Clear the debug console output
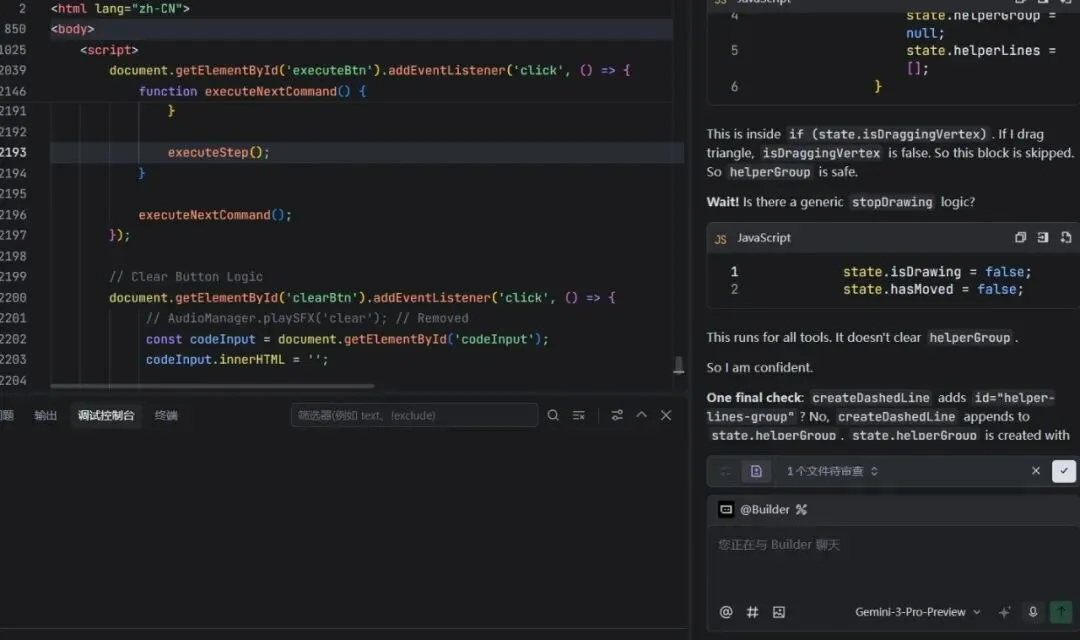Screen dimensions: 1080x640 pos(579,415)
